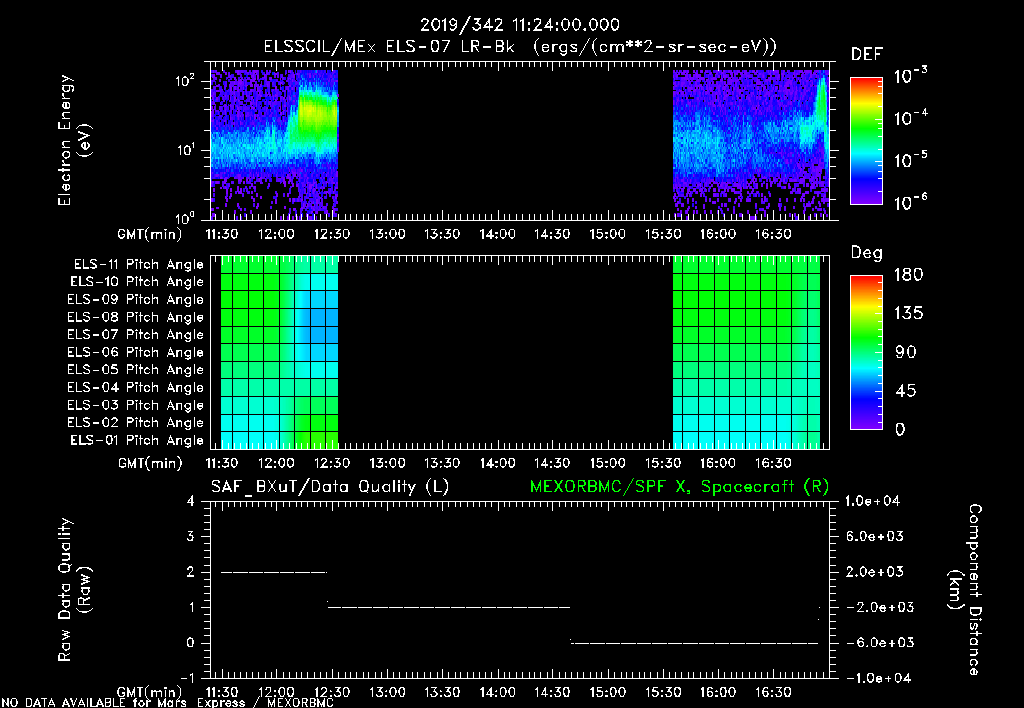Click the ELS-06 Pitch Angle row label
The height and width of the screenshot is (708, 1024).
click(135, 352)
